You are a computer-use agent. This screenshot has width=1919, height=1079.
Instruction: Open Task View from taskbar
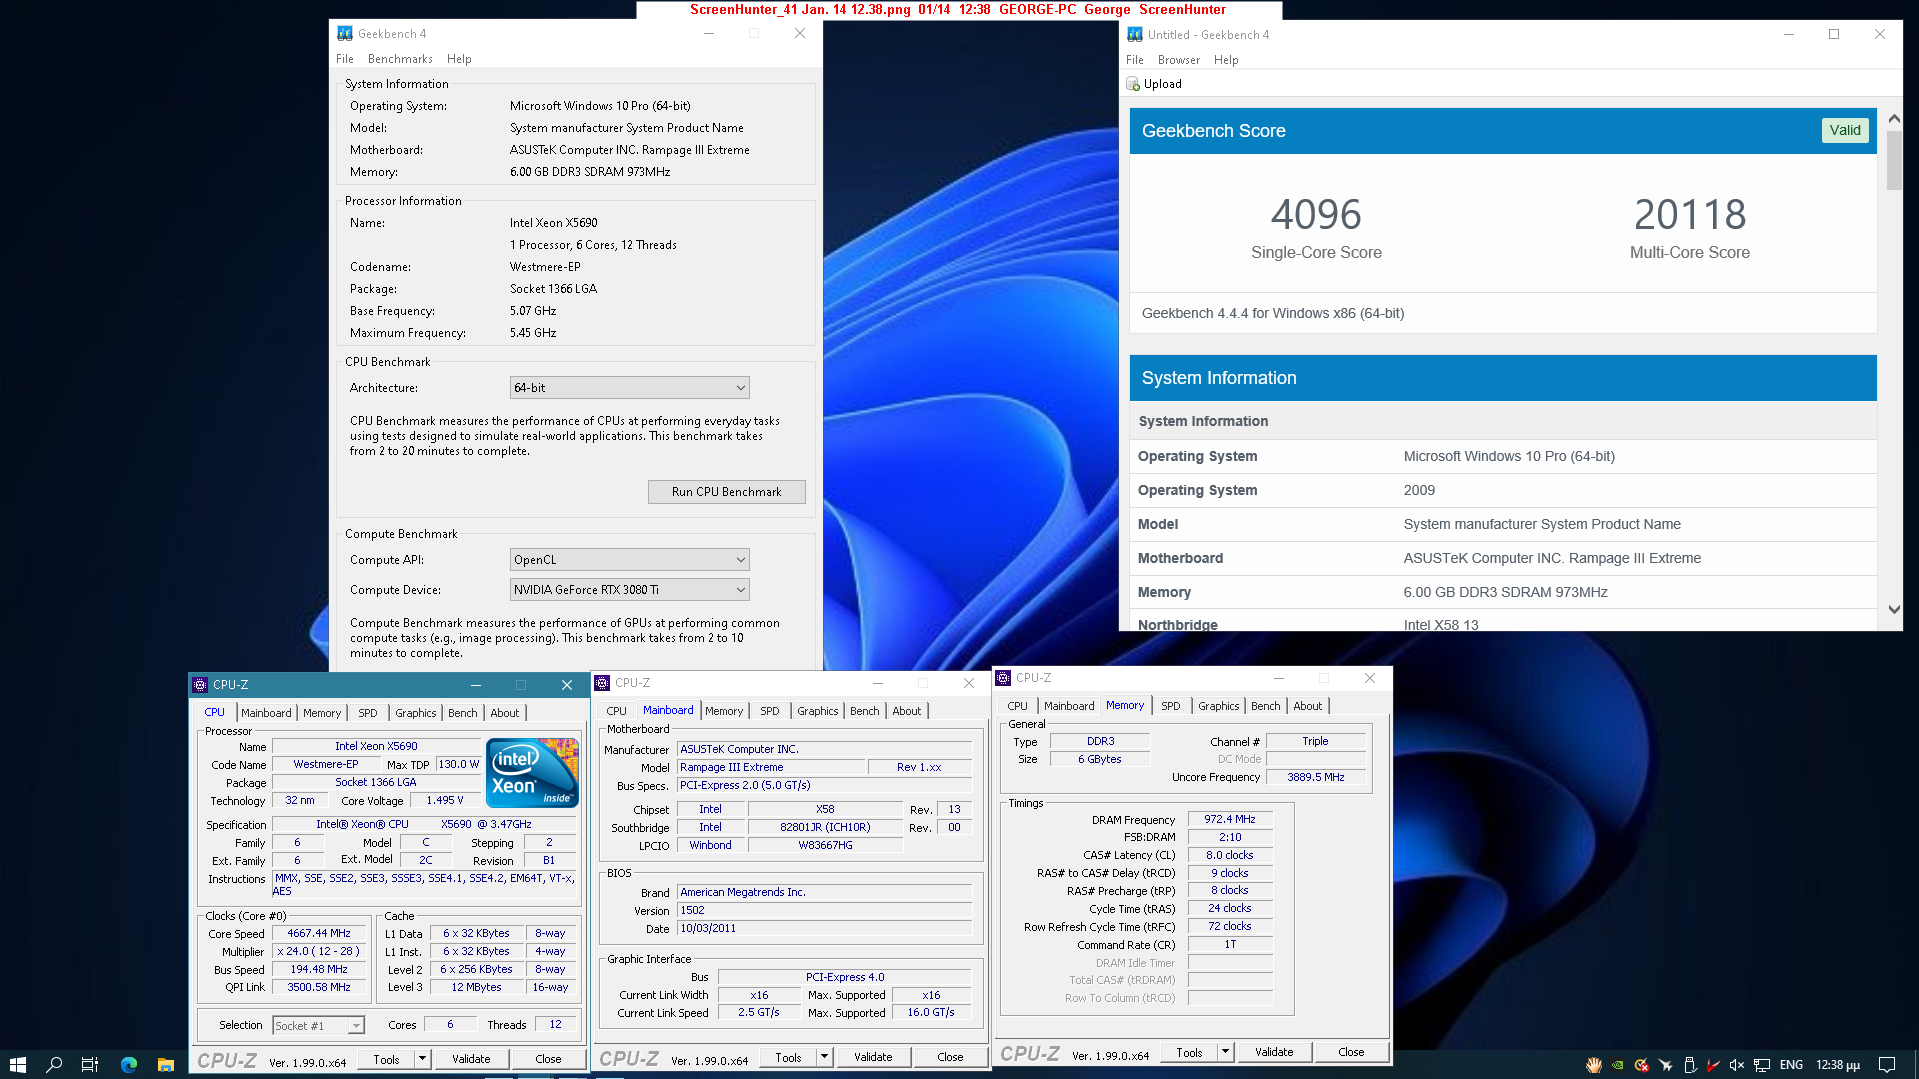90,1064
